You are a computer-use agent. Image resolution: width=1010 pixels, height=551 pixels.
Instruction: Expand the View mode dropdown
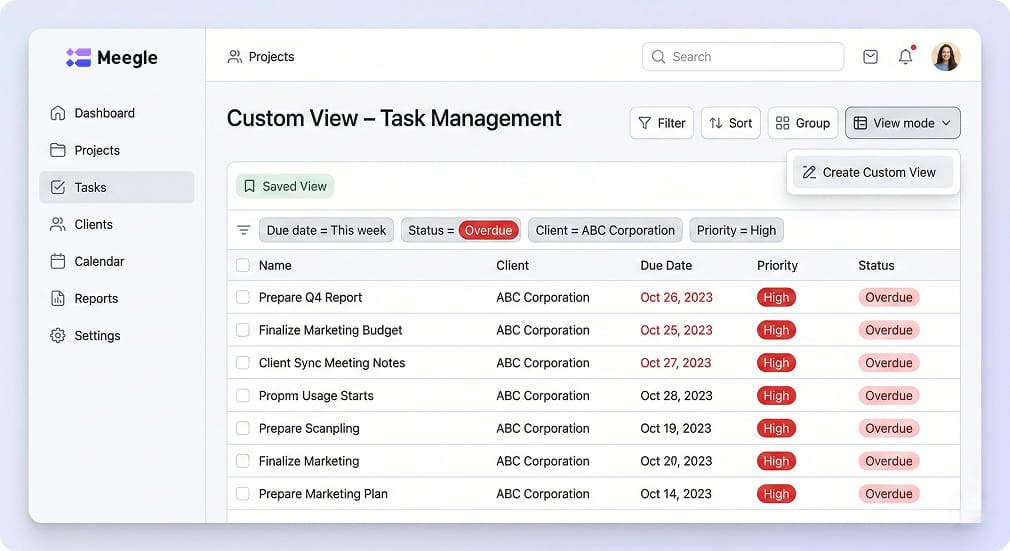[x=902, y=123]
